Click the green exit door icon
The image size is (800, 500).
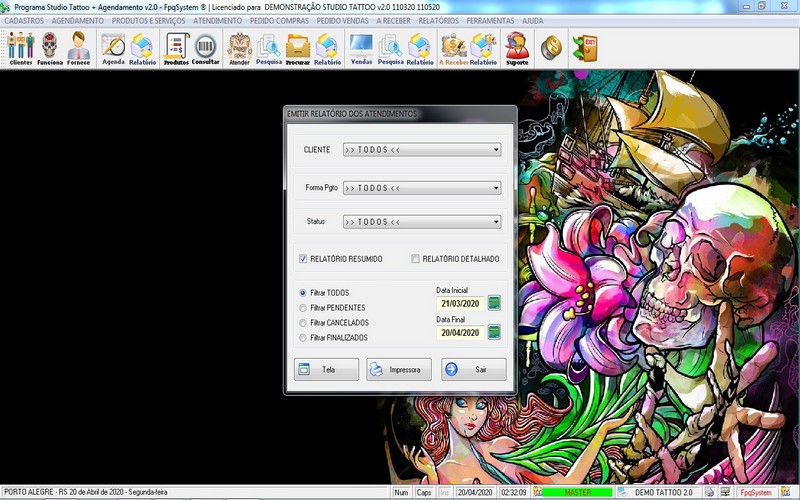point(585,48)
